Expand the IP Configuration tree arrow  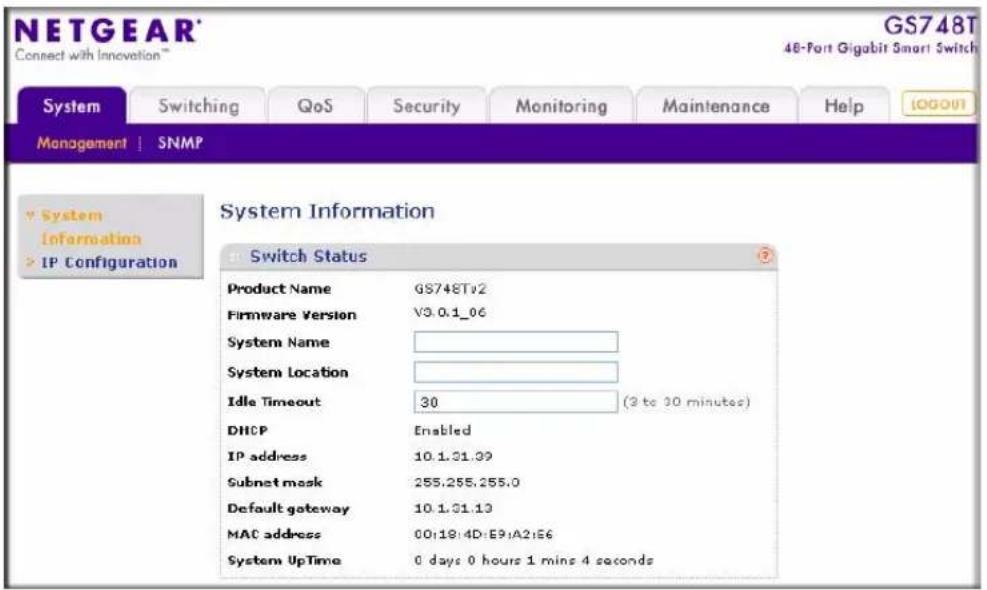click(30, 262)
